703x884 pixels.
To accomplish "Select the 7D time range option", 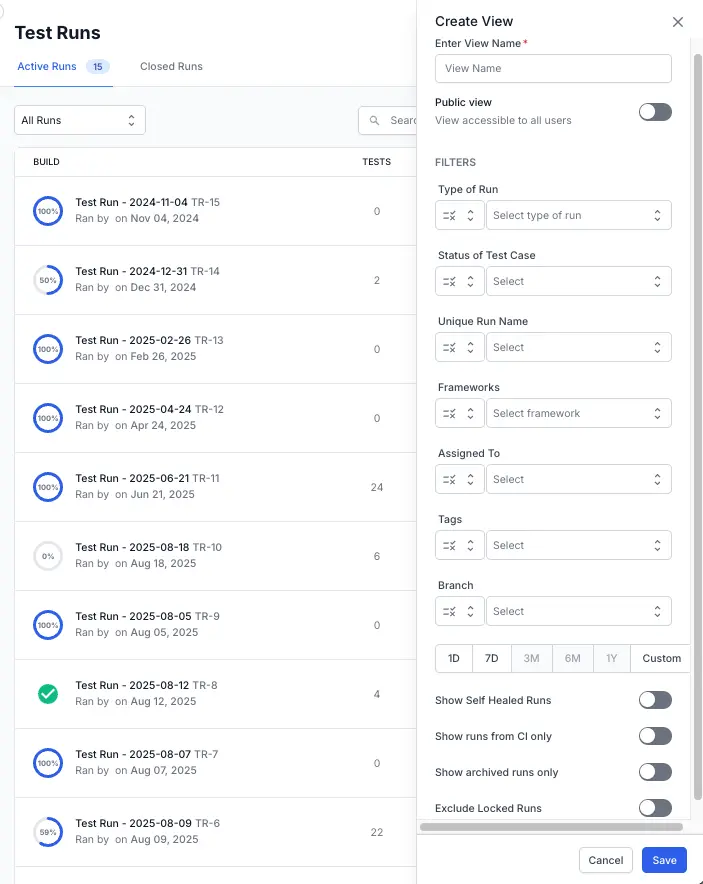I will tap(491, 658).
